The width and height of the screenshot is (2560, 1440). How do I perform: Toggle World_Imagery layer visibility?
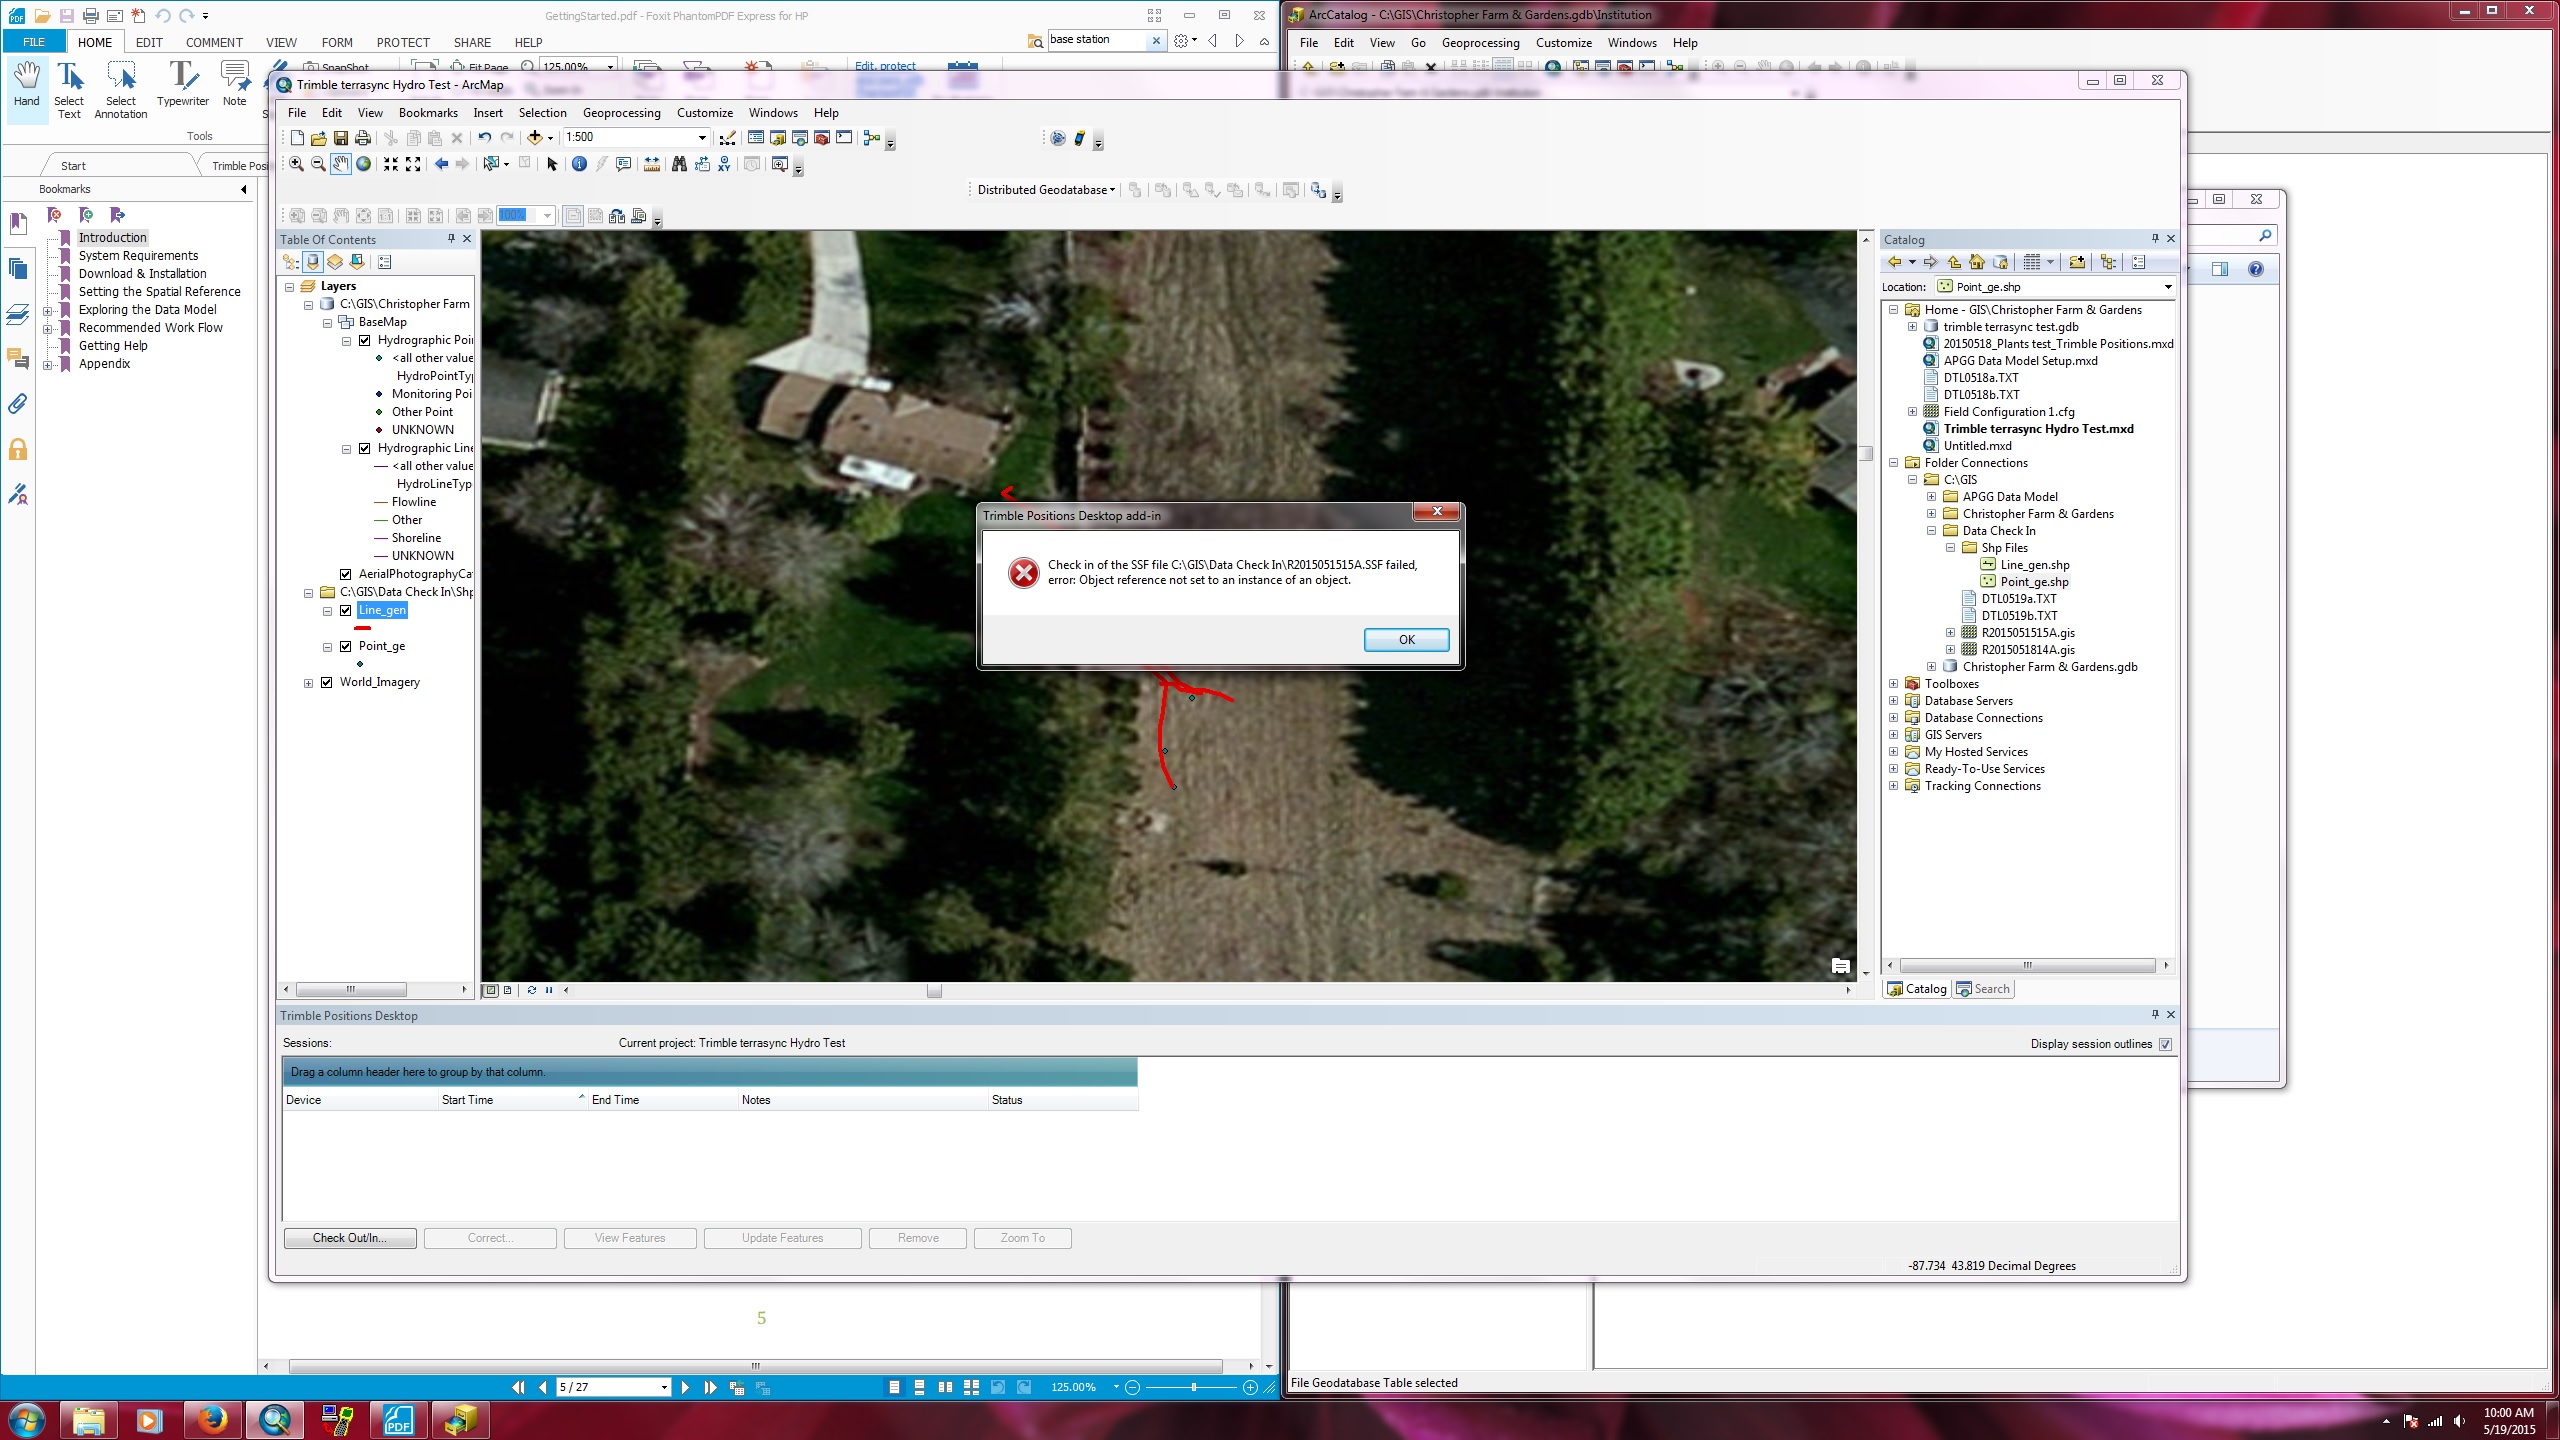(x=327, y=683)
